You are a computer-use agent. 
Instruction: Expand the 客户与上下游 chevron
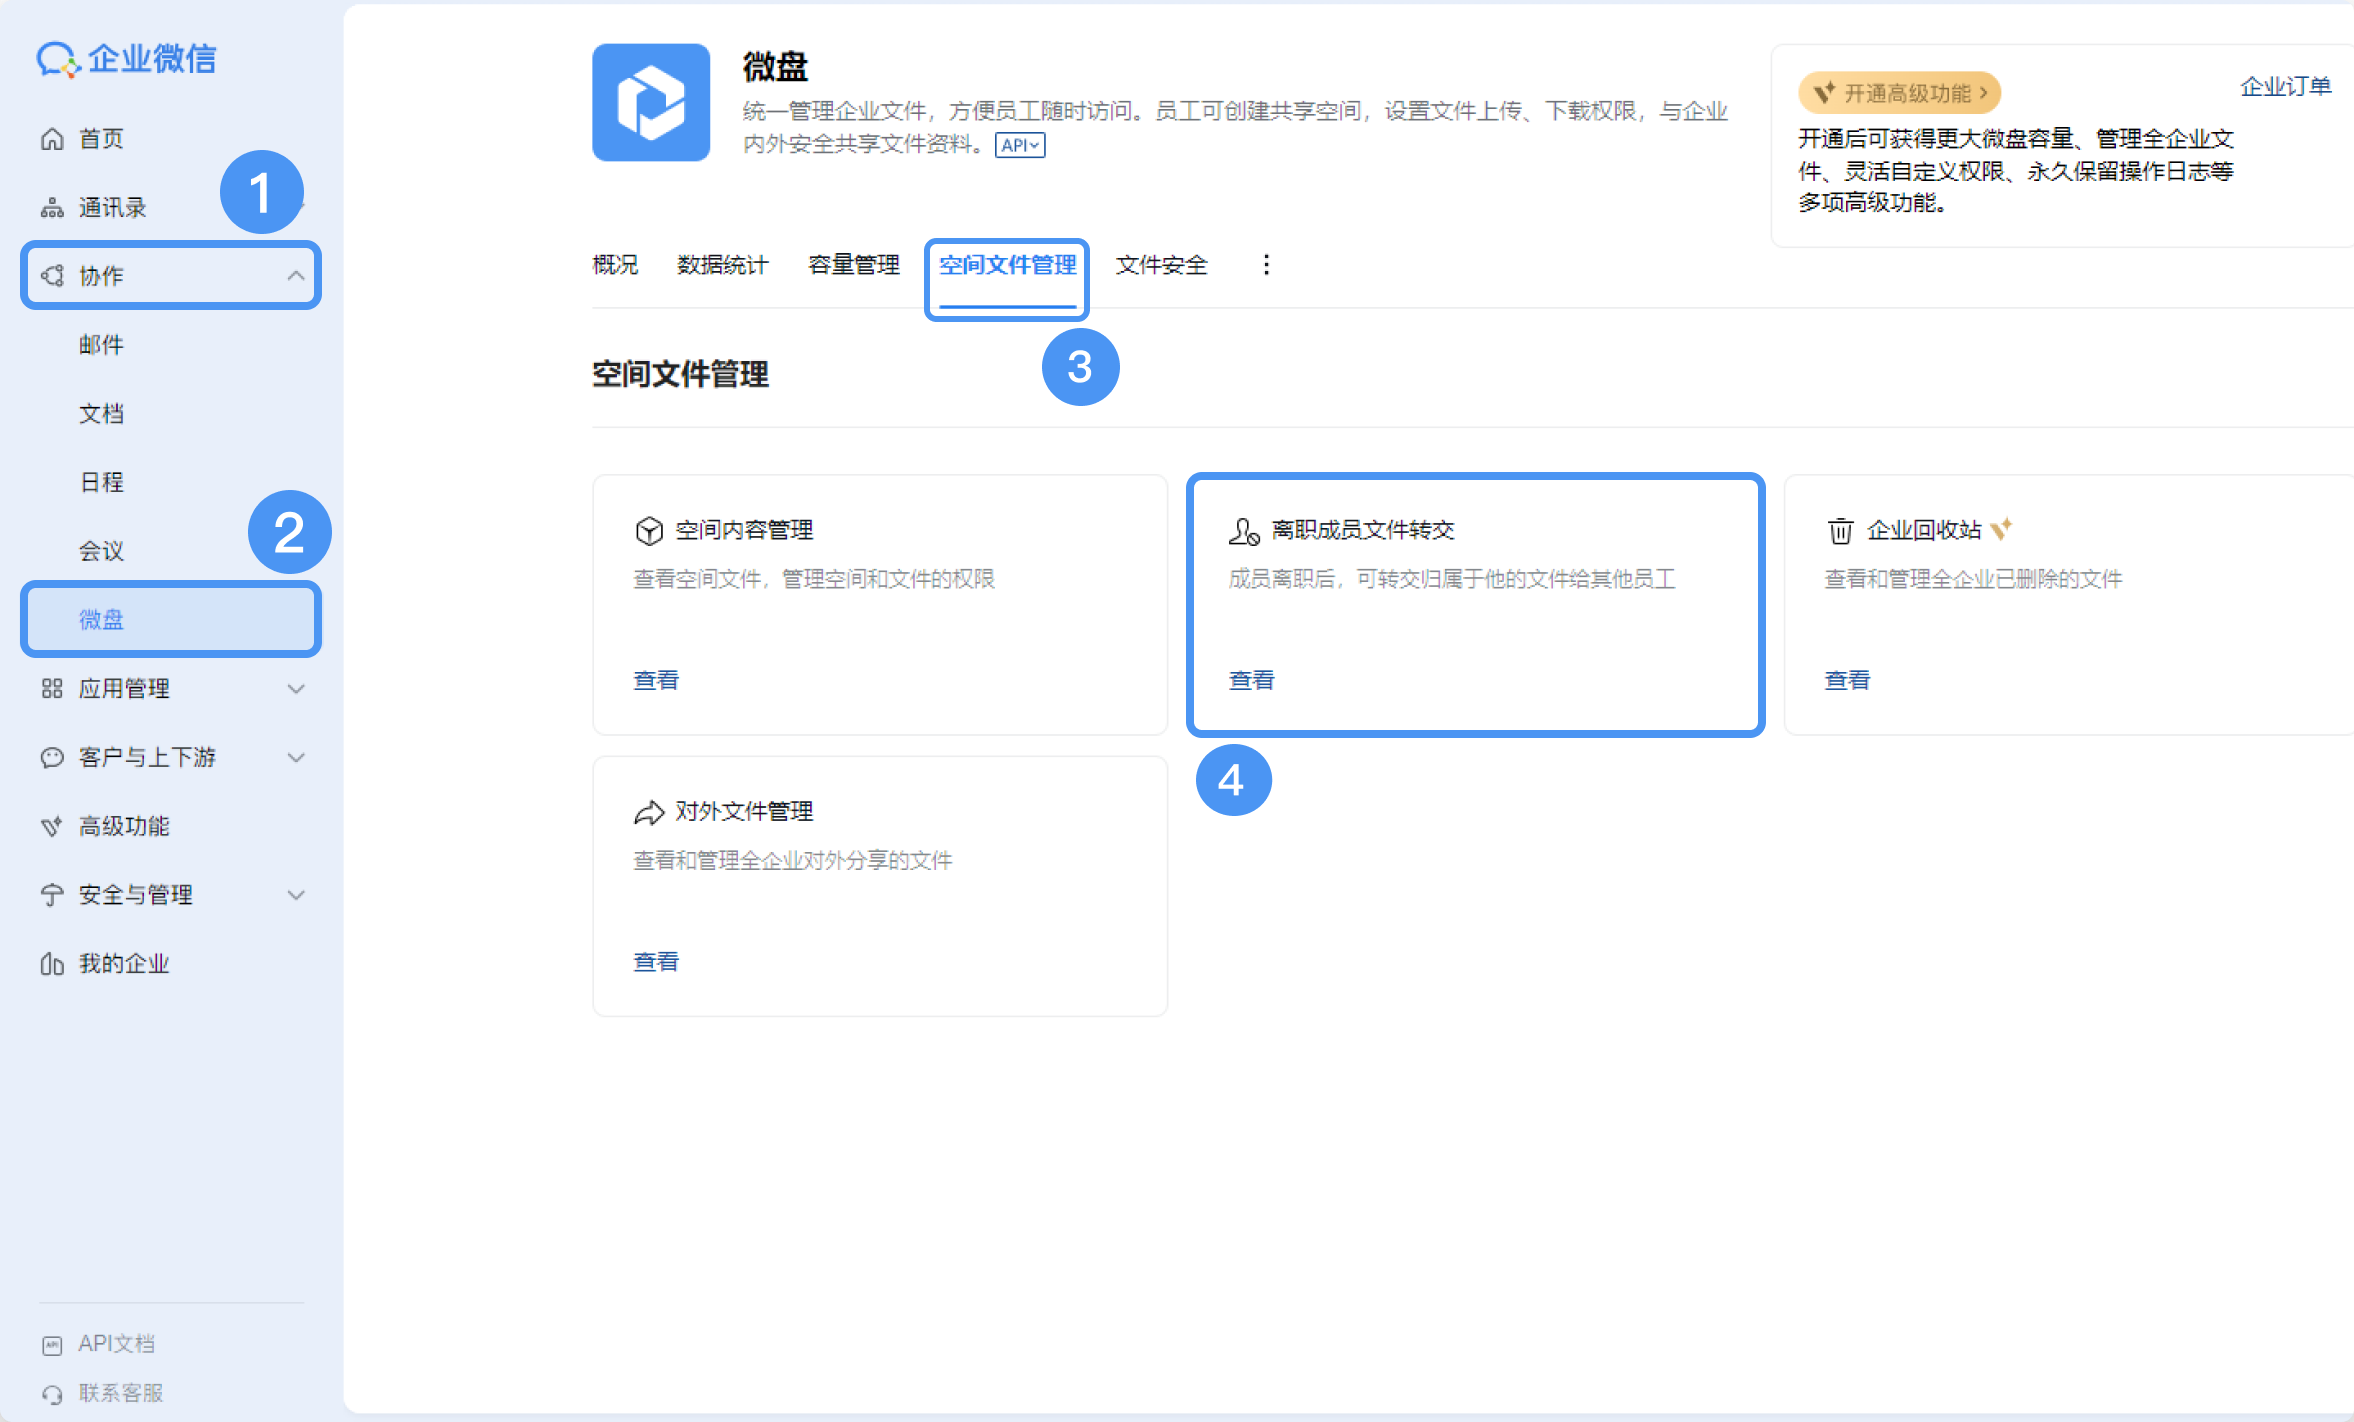point(296,758)
